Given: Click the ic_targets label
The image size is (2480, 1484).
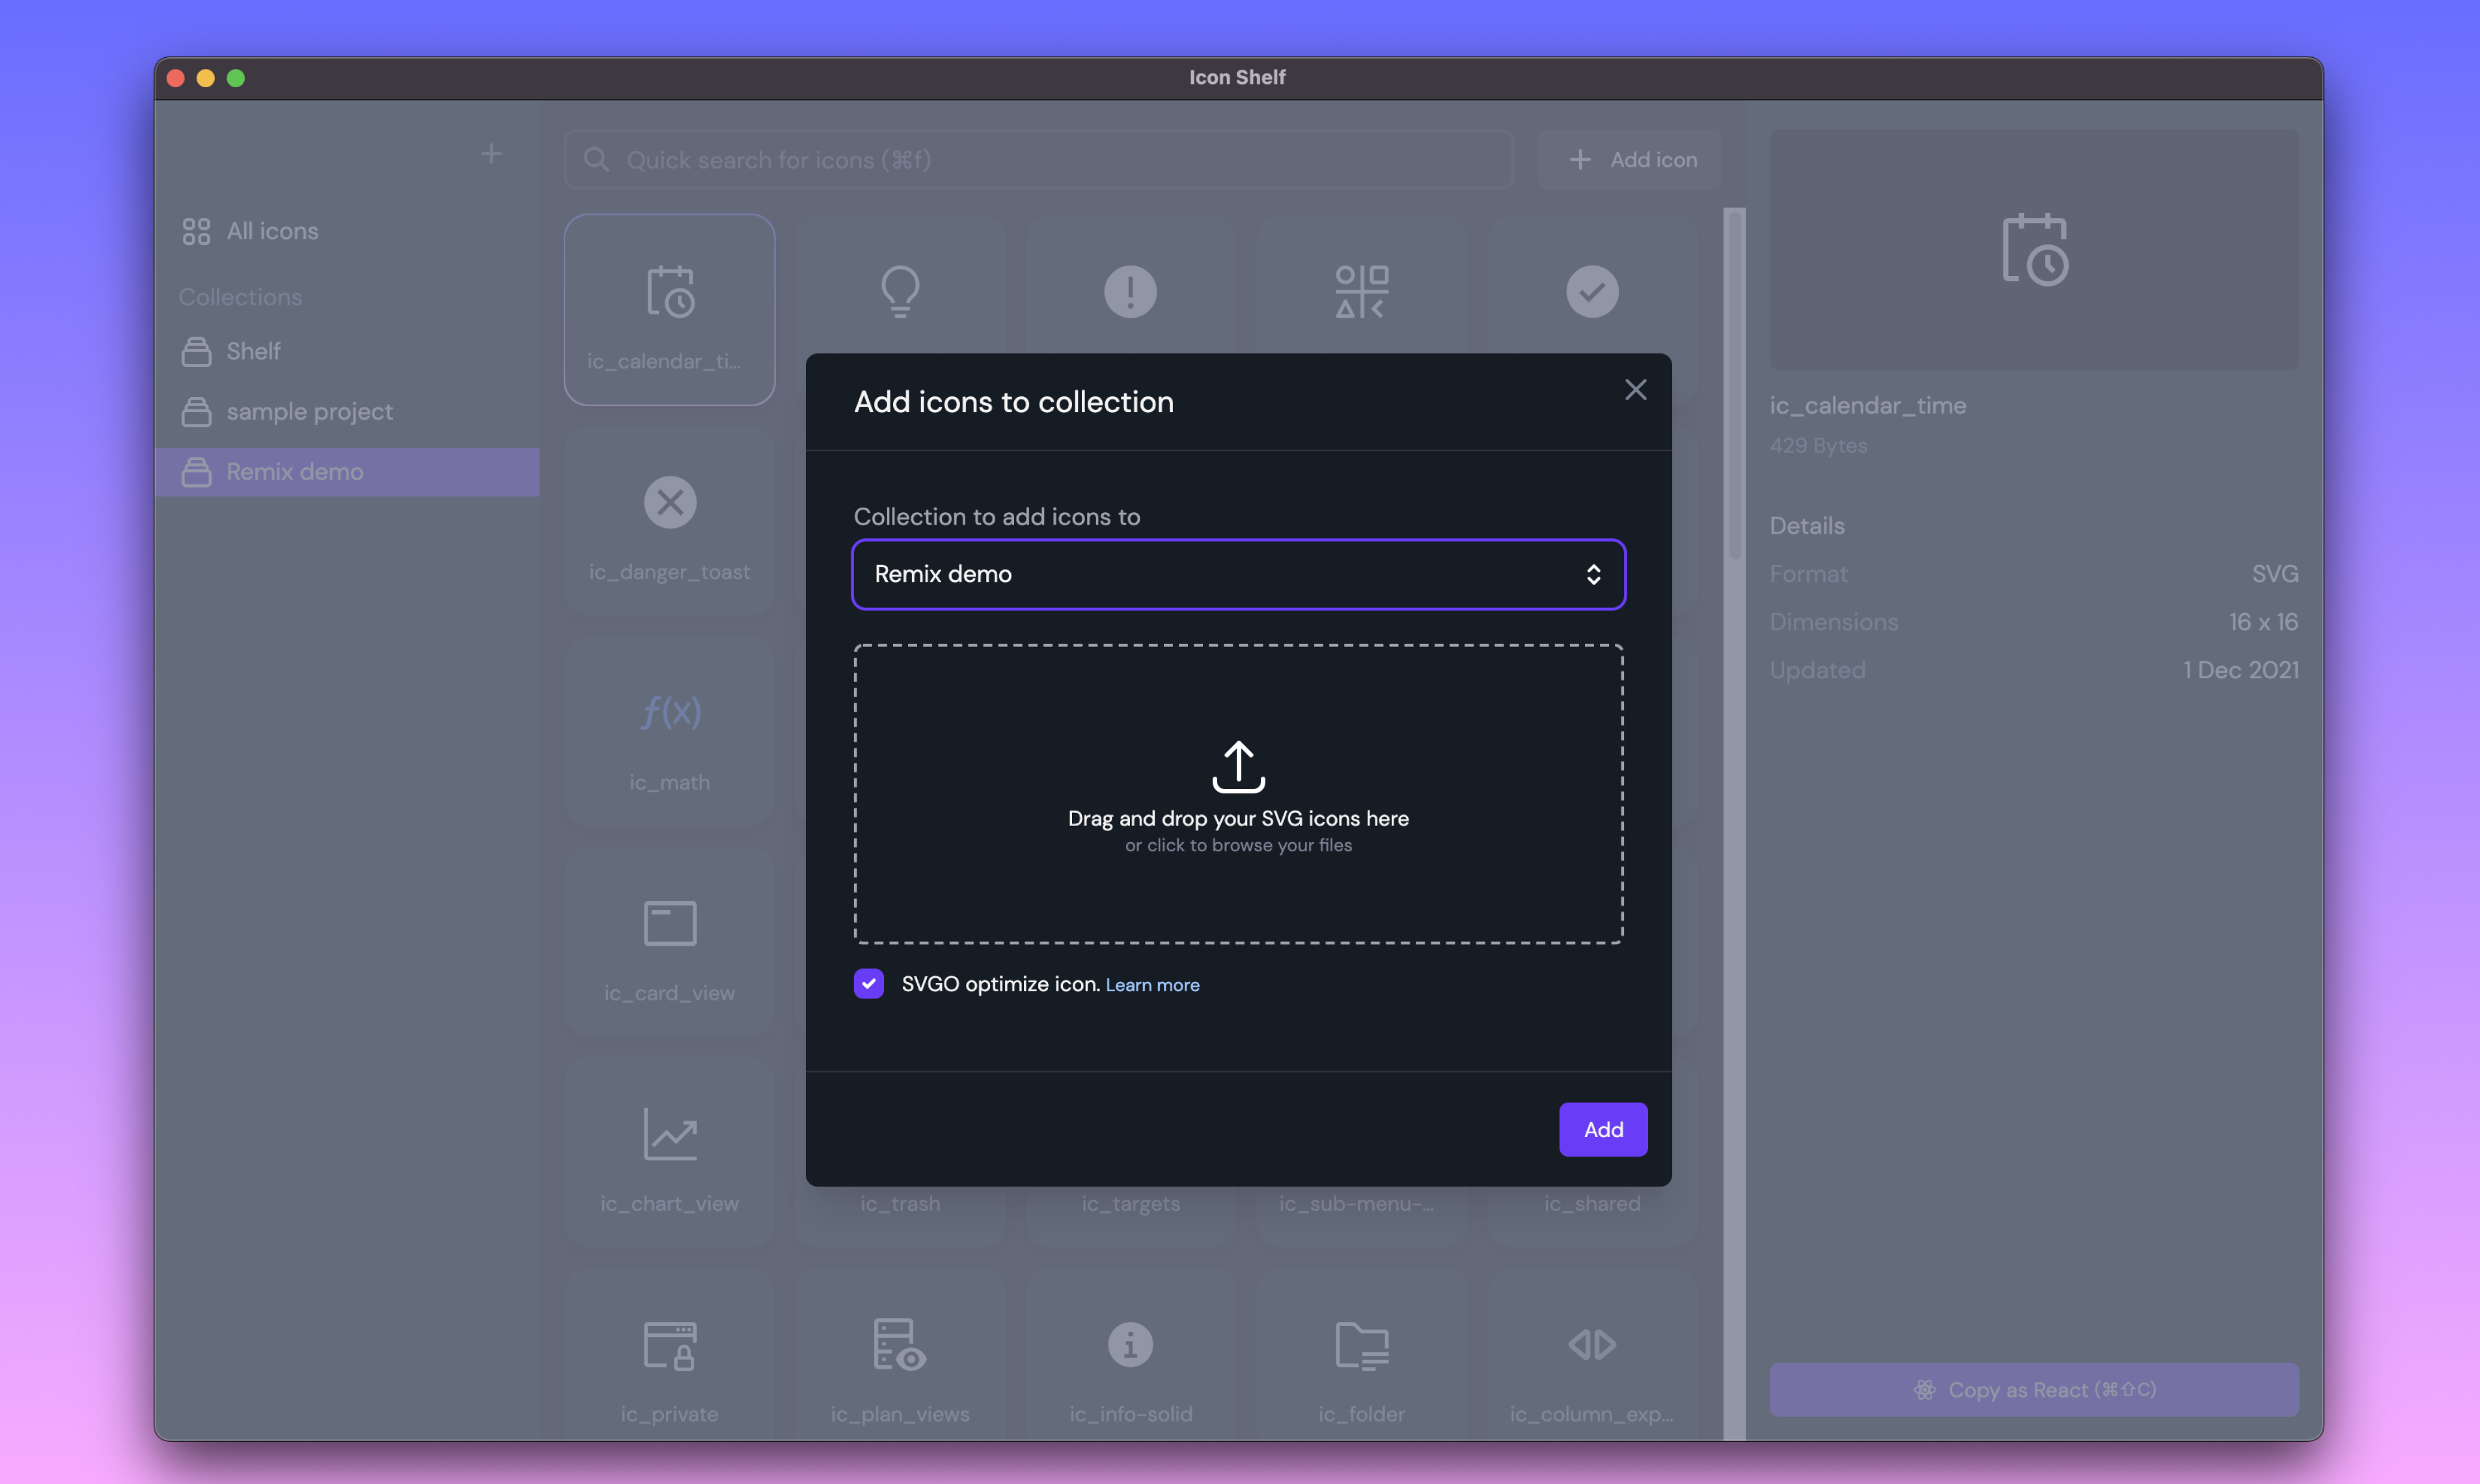Looking at the screenshot, I should [1130, 1204].
